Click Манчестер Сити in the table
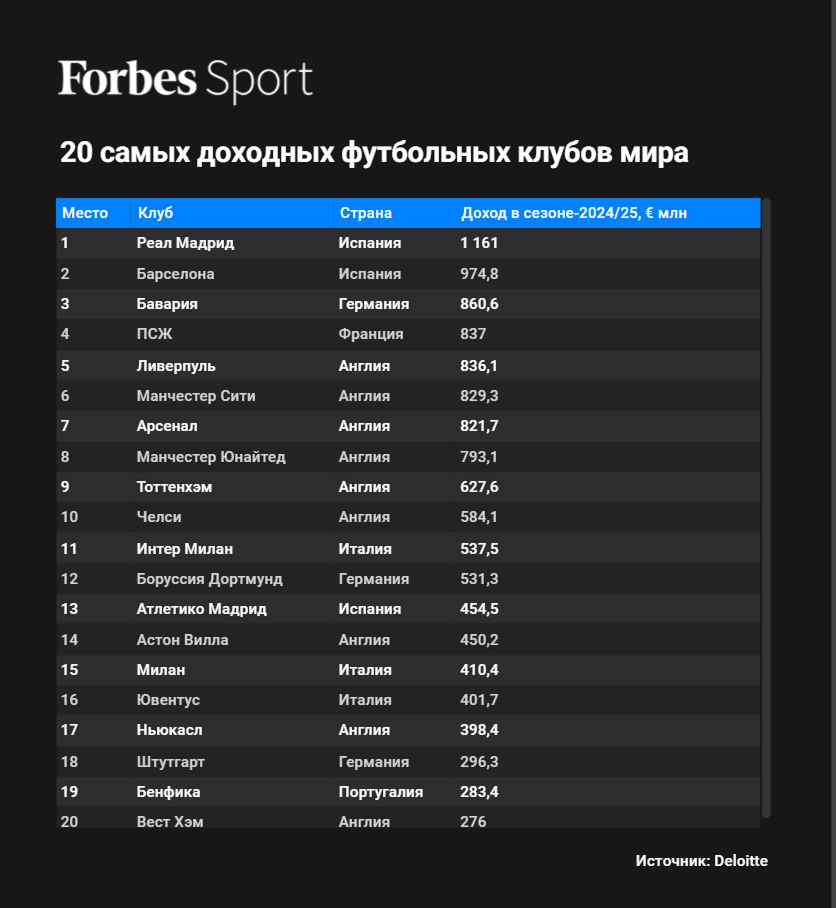Image resolution: width=836 pixels, height=908 pixels. pyautogui.click(x=196, y=396)
